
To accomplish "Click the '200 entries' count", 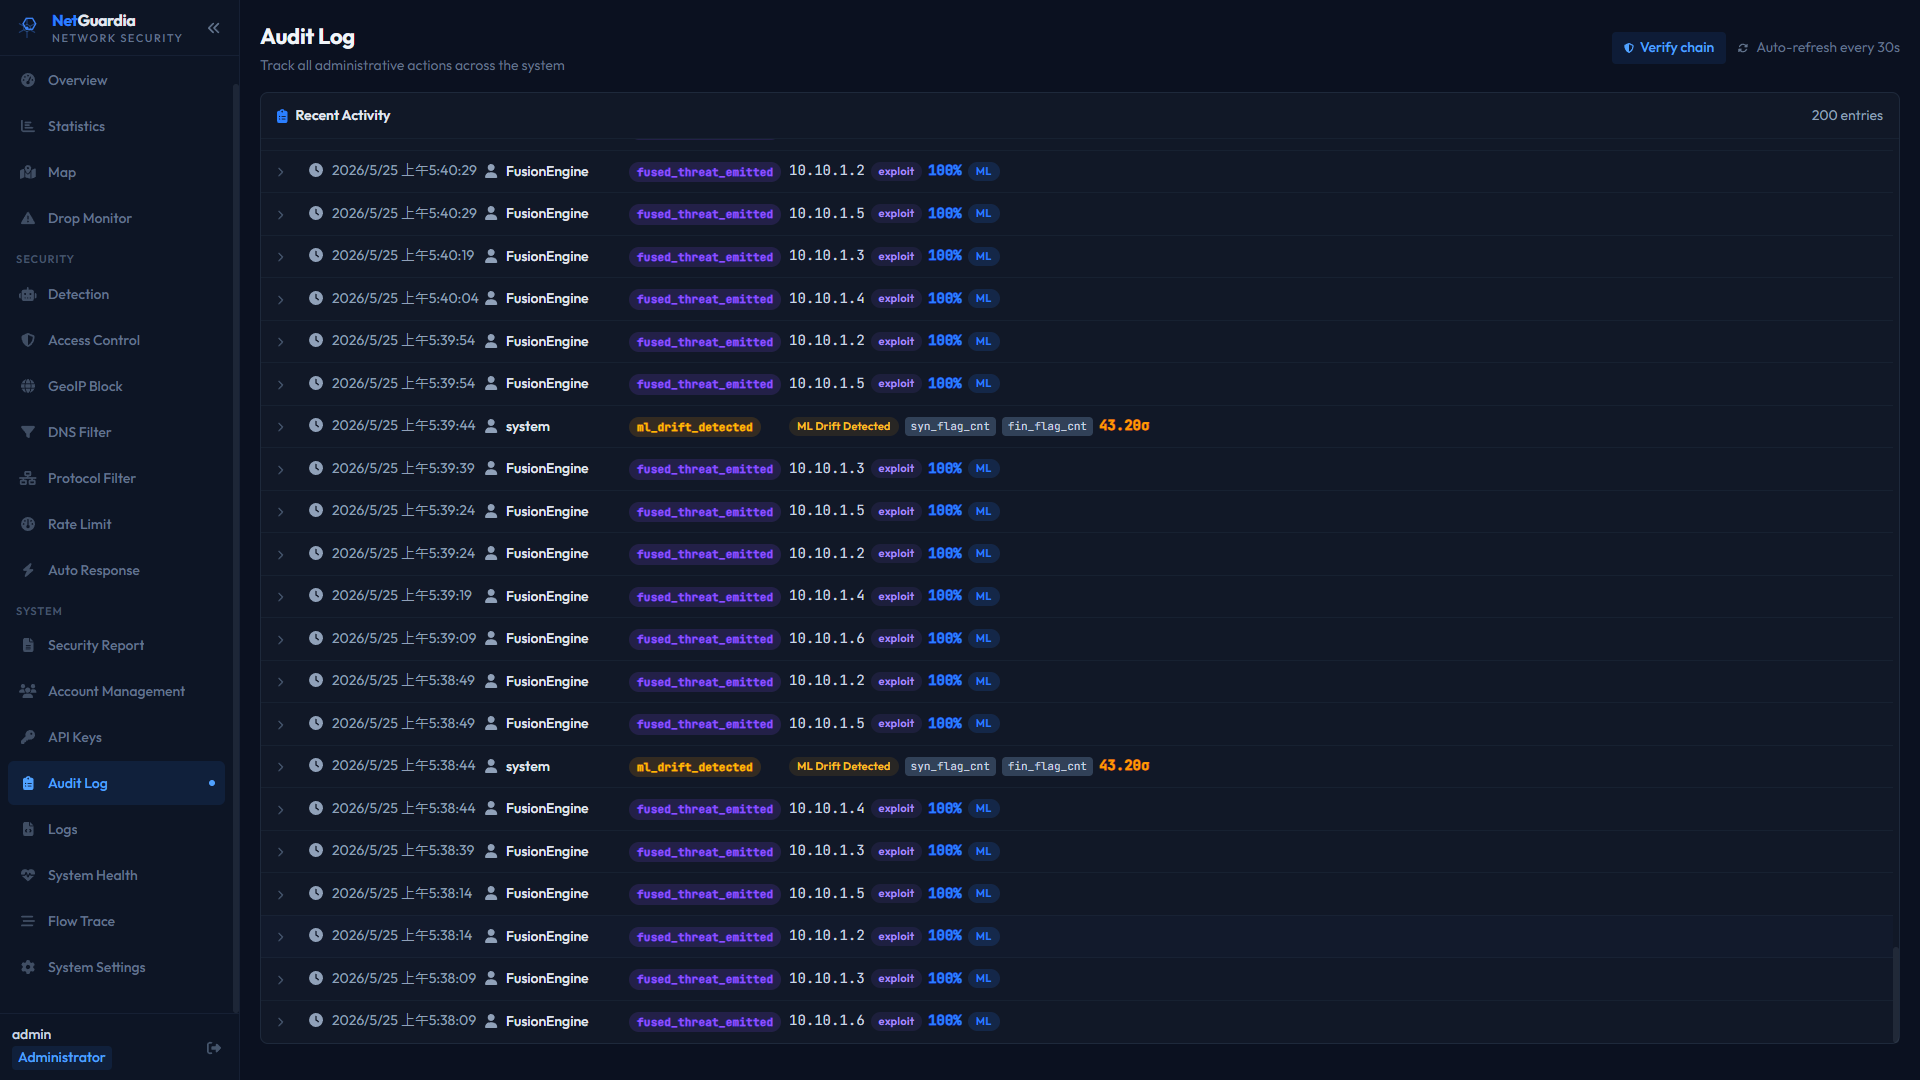I will [x=1847, y=116].
